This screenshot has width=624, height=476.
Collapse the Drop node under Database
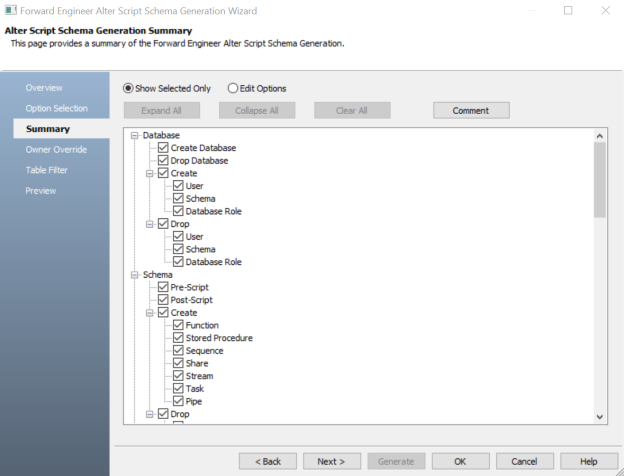coord(149,224)
